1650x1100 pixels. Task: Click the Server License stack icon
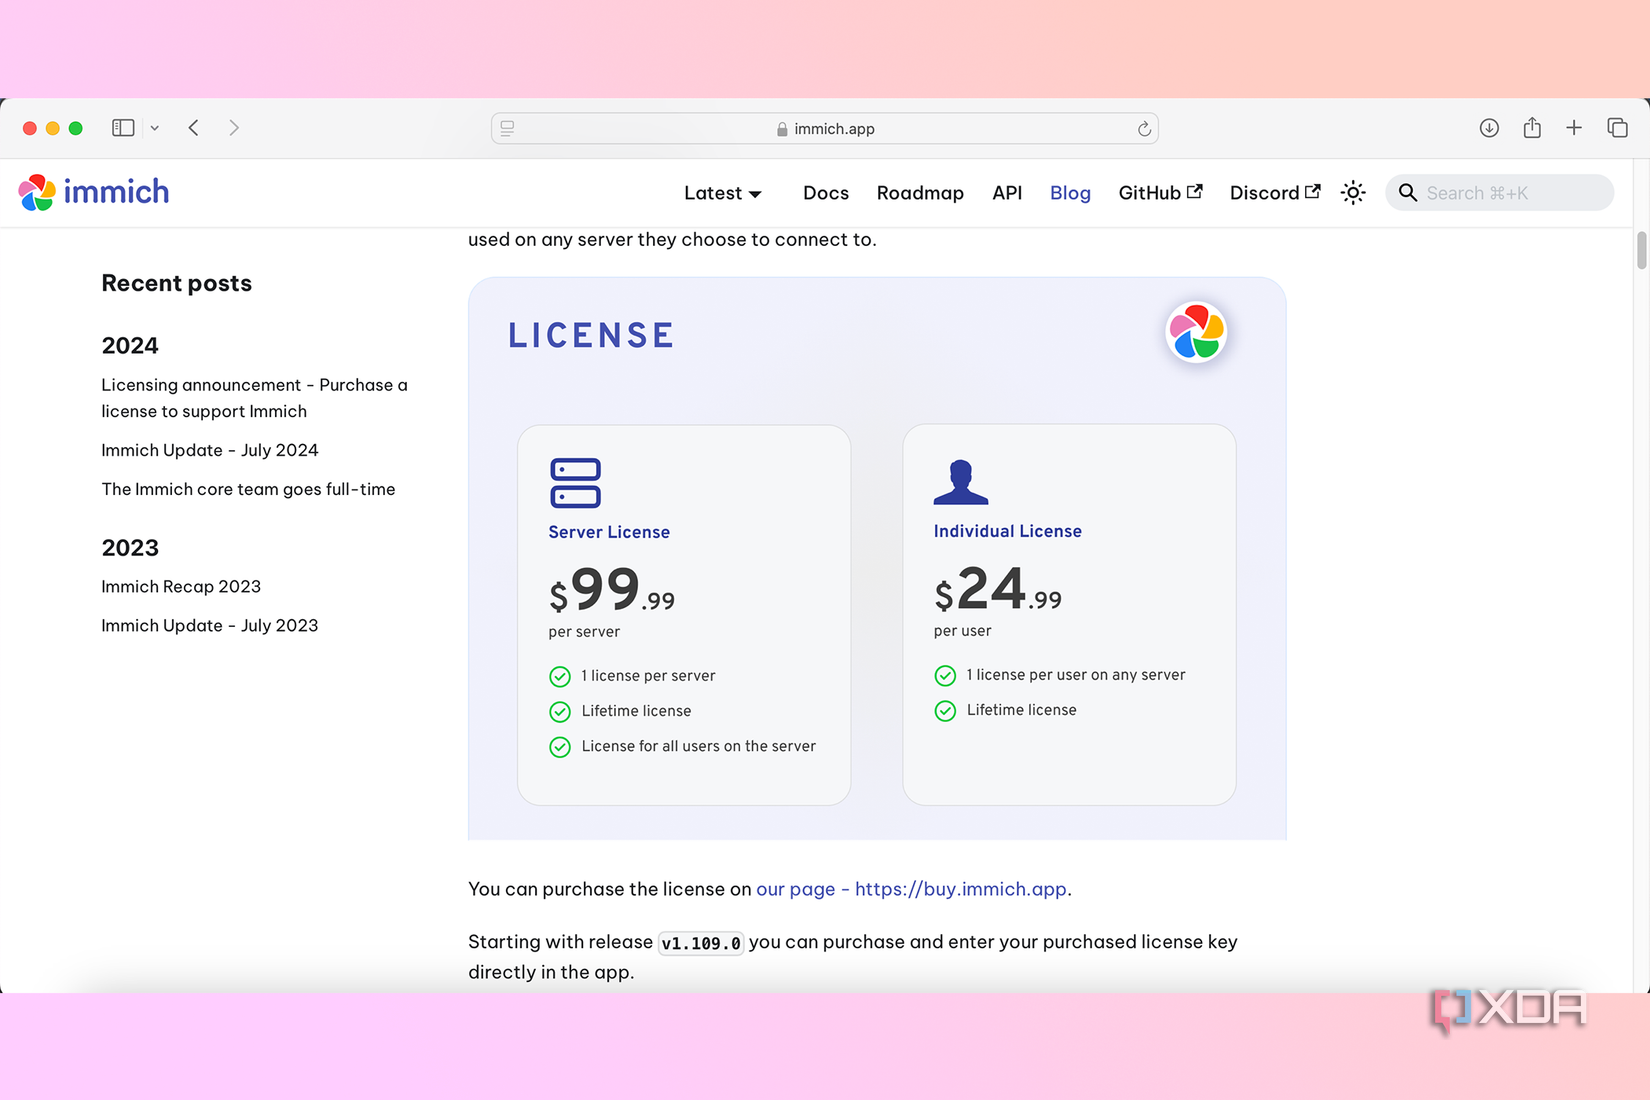(575, 483)
